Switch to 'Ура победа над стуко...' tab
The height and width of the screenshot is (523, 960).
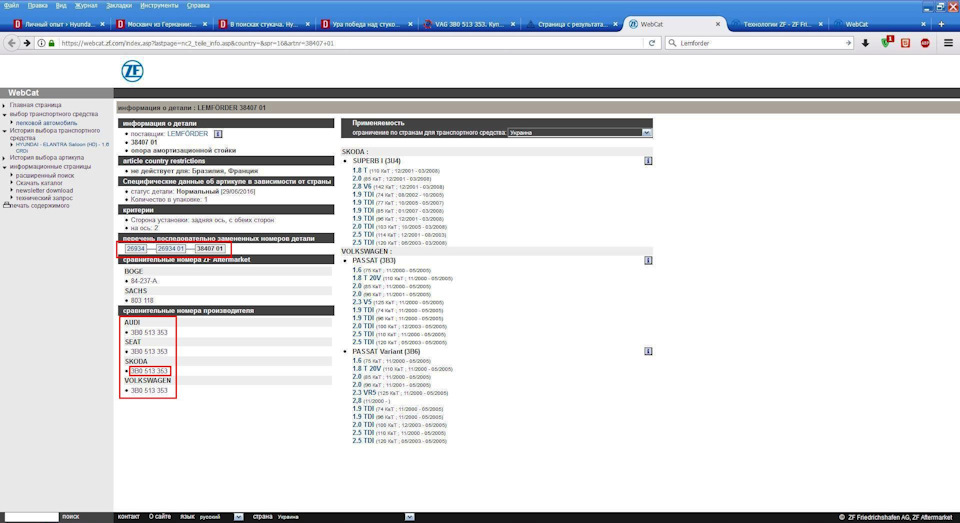(x=366, y=24)
